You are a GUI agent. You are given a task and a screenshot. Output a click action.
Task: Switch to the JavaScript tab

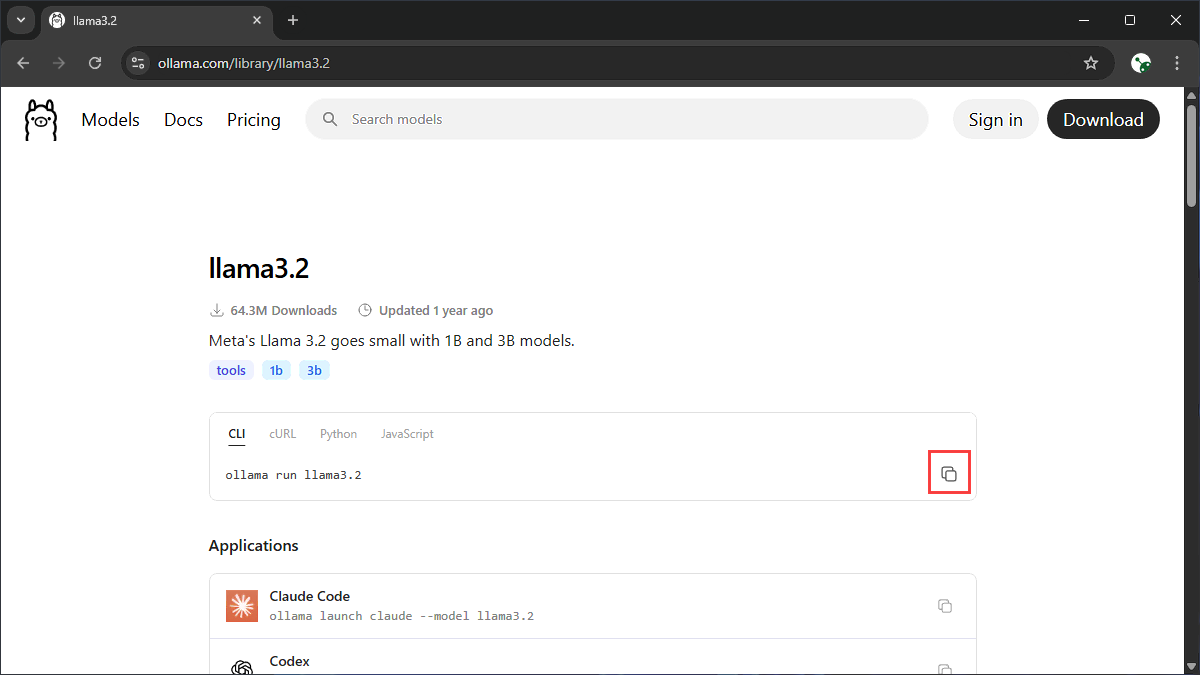407,434
